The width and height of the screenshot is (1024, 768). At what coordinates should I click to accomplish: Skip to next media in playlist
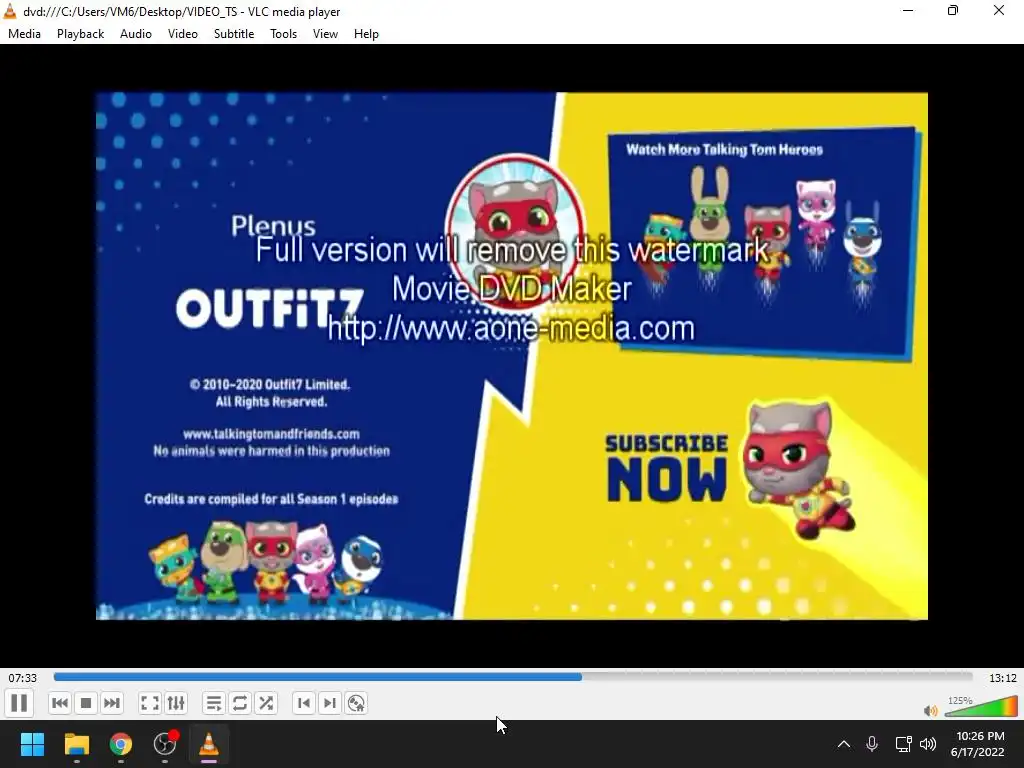112,703
